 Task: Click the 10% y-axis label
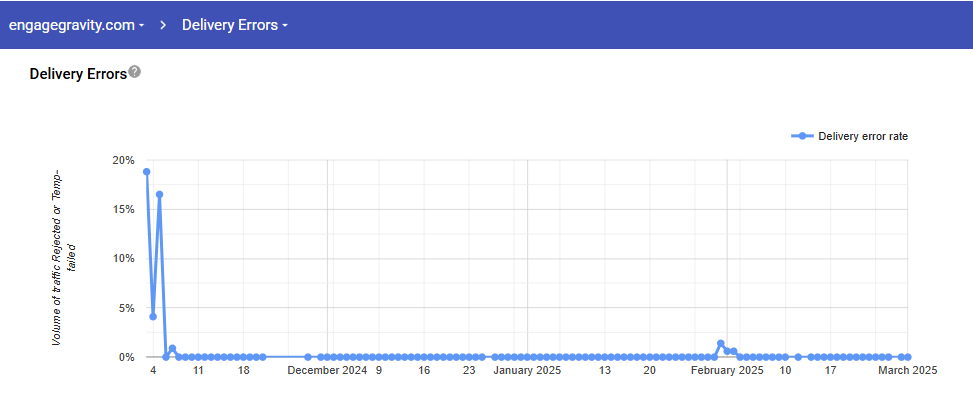click(123, 258)
